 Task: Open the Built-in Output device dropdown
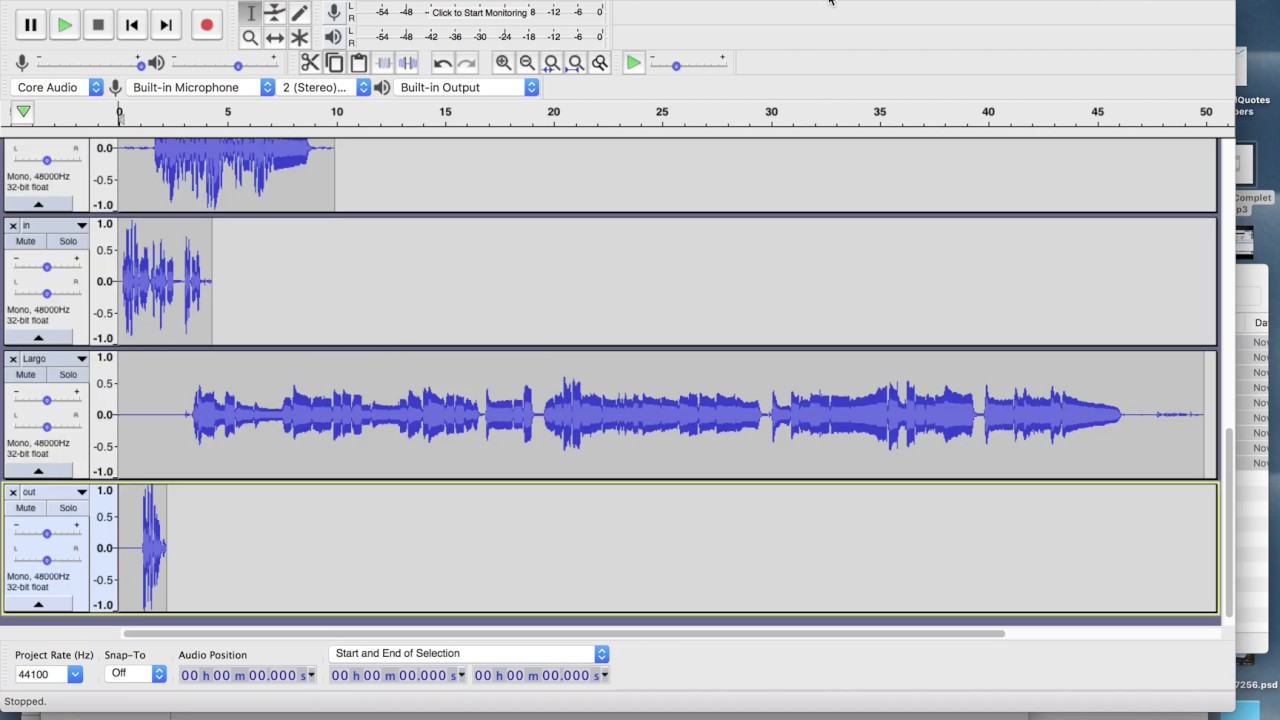pyautogui.click(x=466, y=87)
